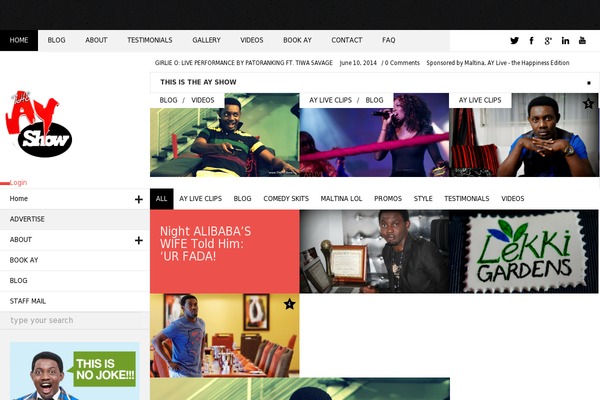
Task: Open CONTACT in top navigation
Action: 347,40
